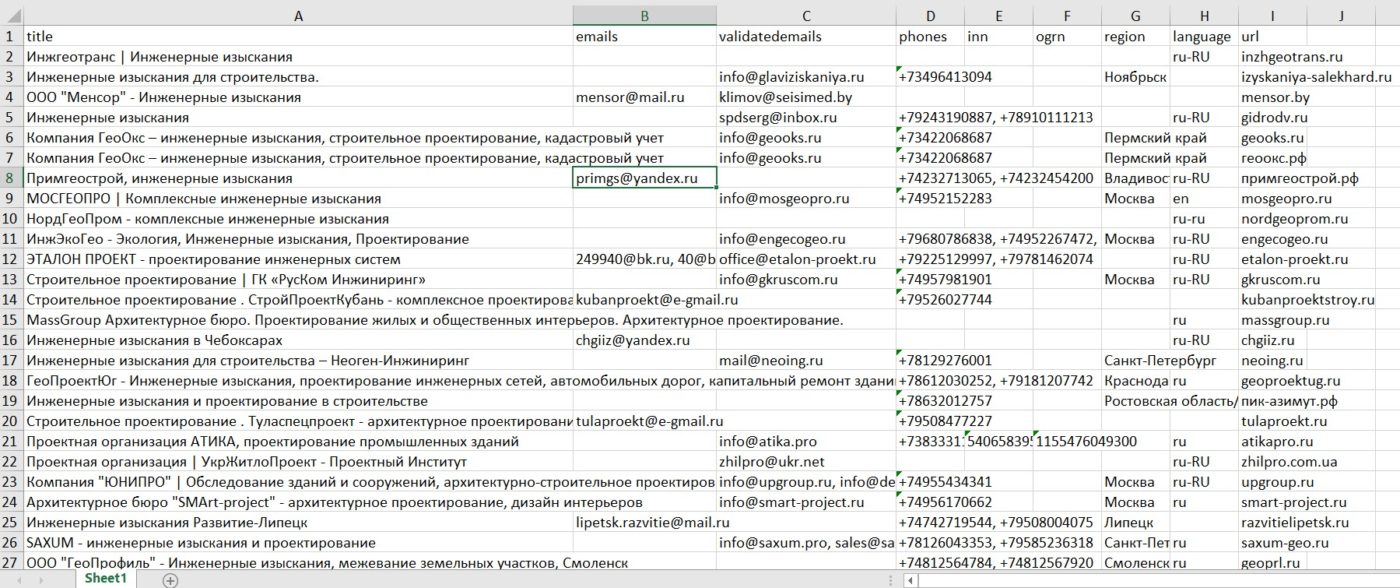The image size is (1400, 588).
Task: Select the title cell МОСГЕОПРО row 9
Action: click(x=298, y=198)
